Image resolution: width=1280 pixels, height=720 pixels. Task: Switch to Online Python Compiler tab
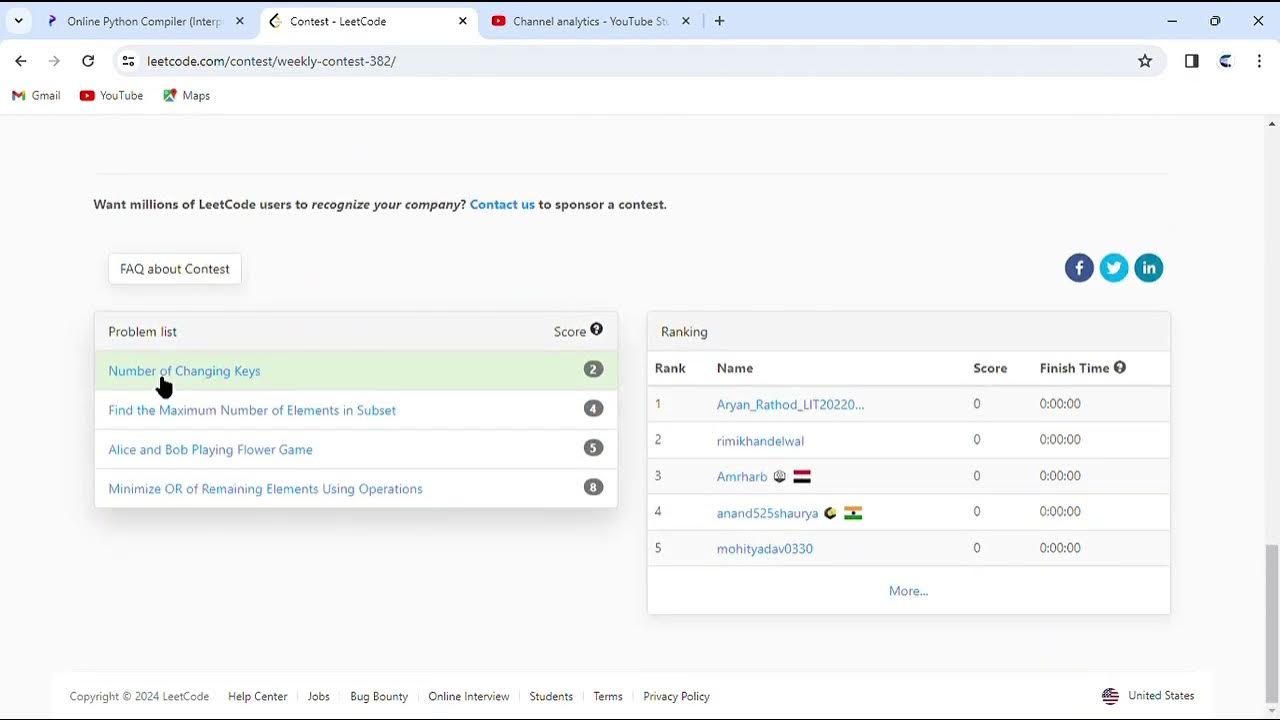[144, 21]
